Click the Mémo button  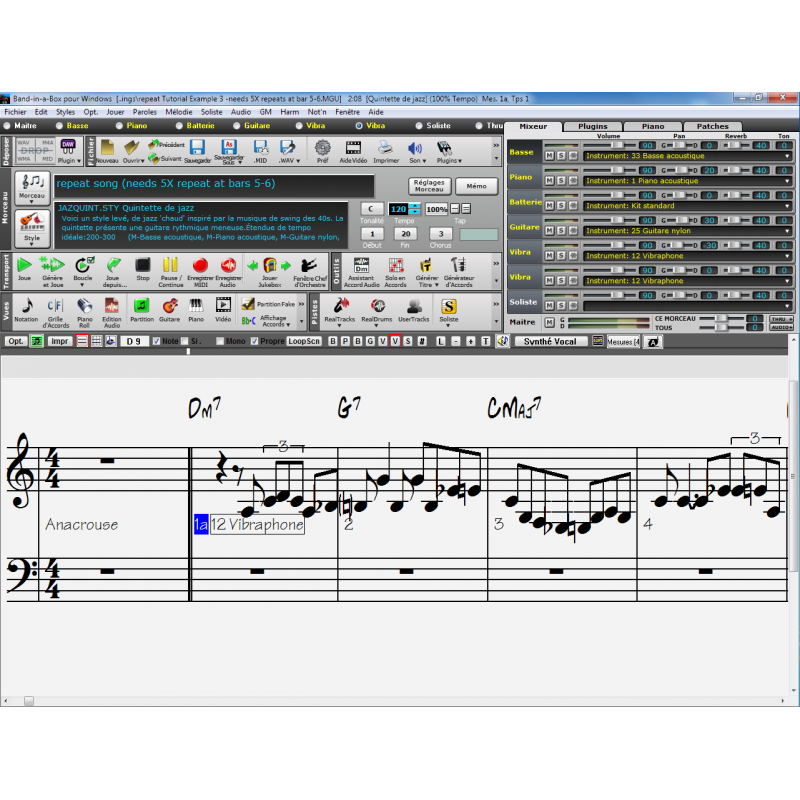477,186
